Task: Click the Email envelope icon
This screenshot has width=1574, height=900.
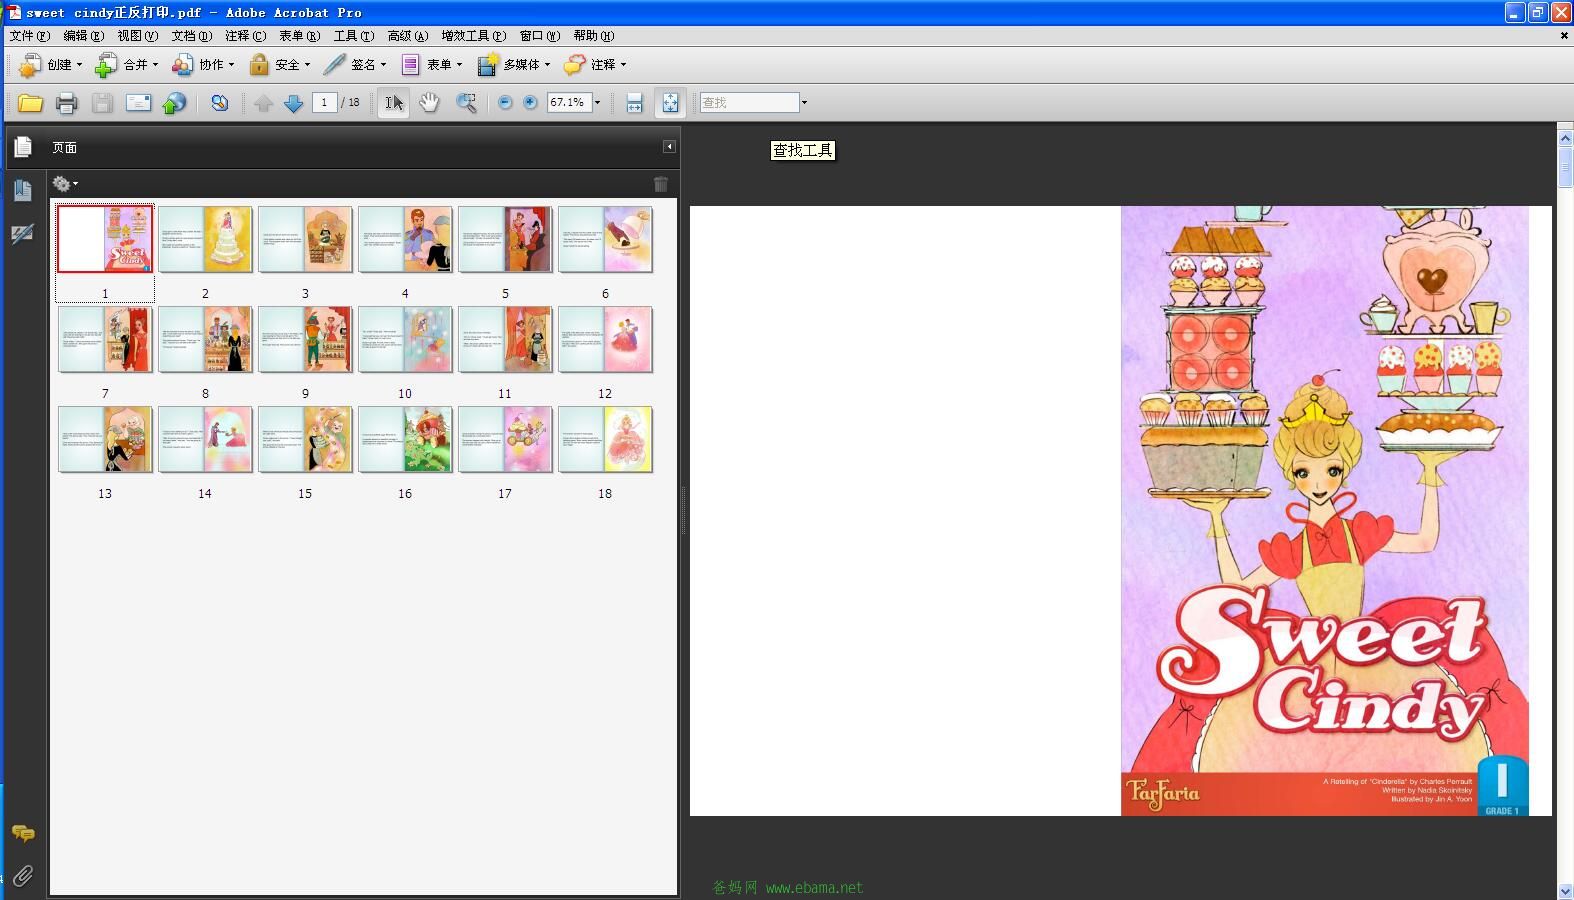Action: [x=138, y=102]
